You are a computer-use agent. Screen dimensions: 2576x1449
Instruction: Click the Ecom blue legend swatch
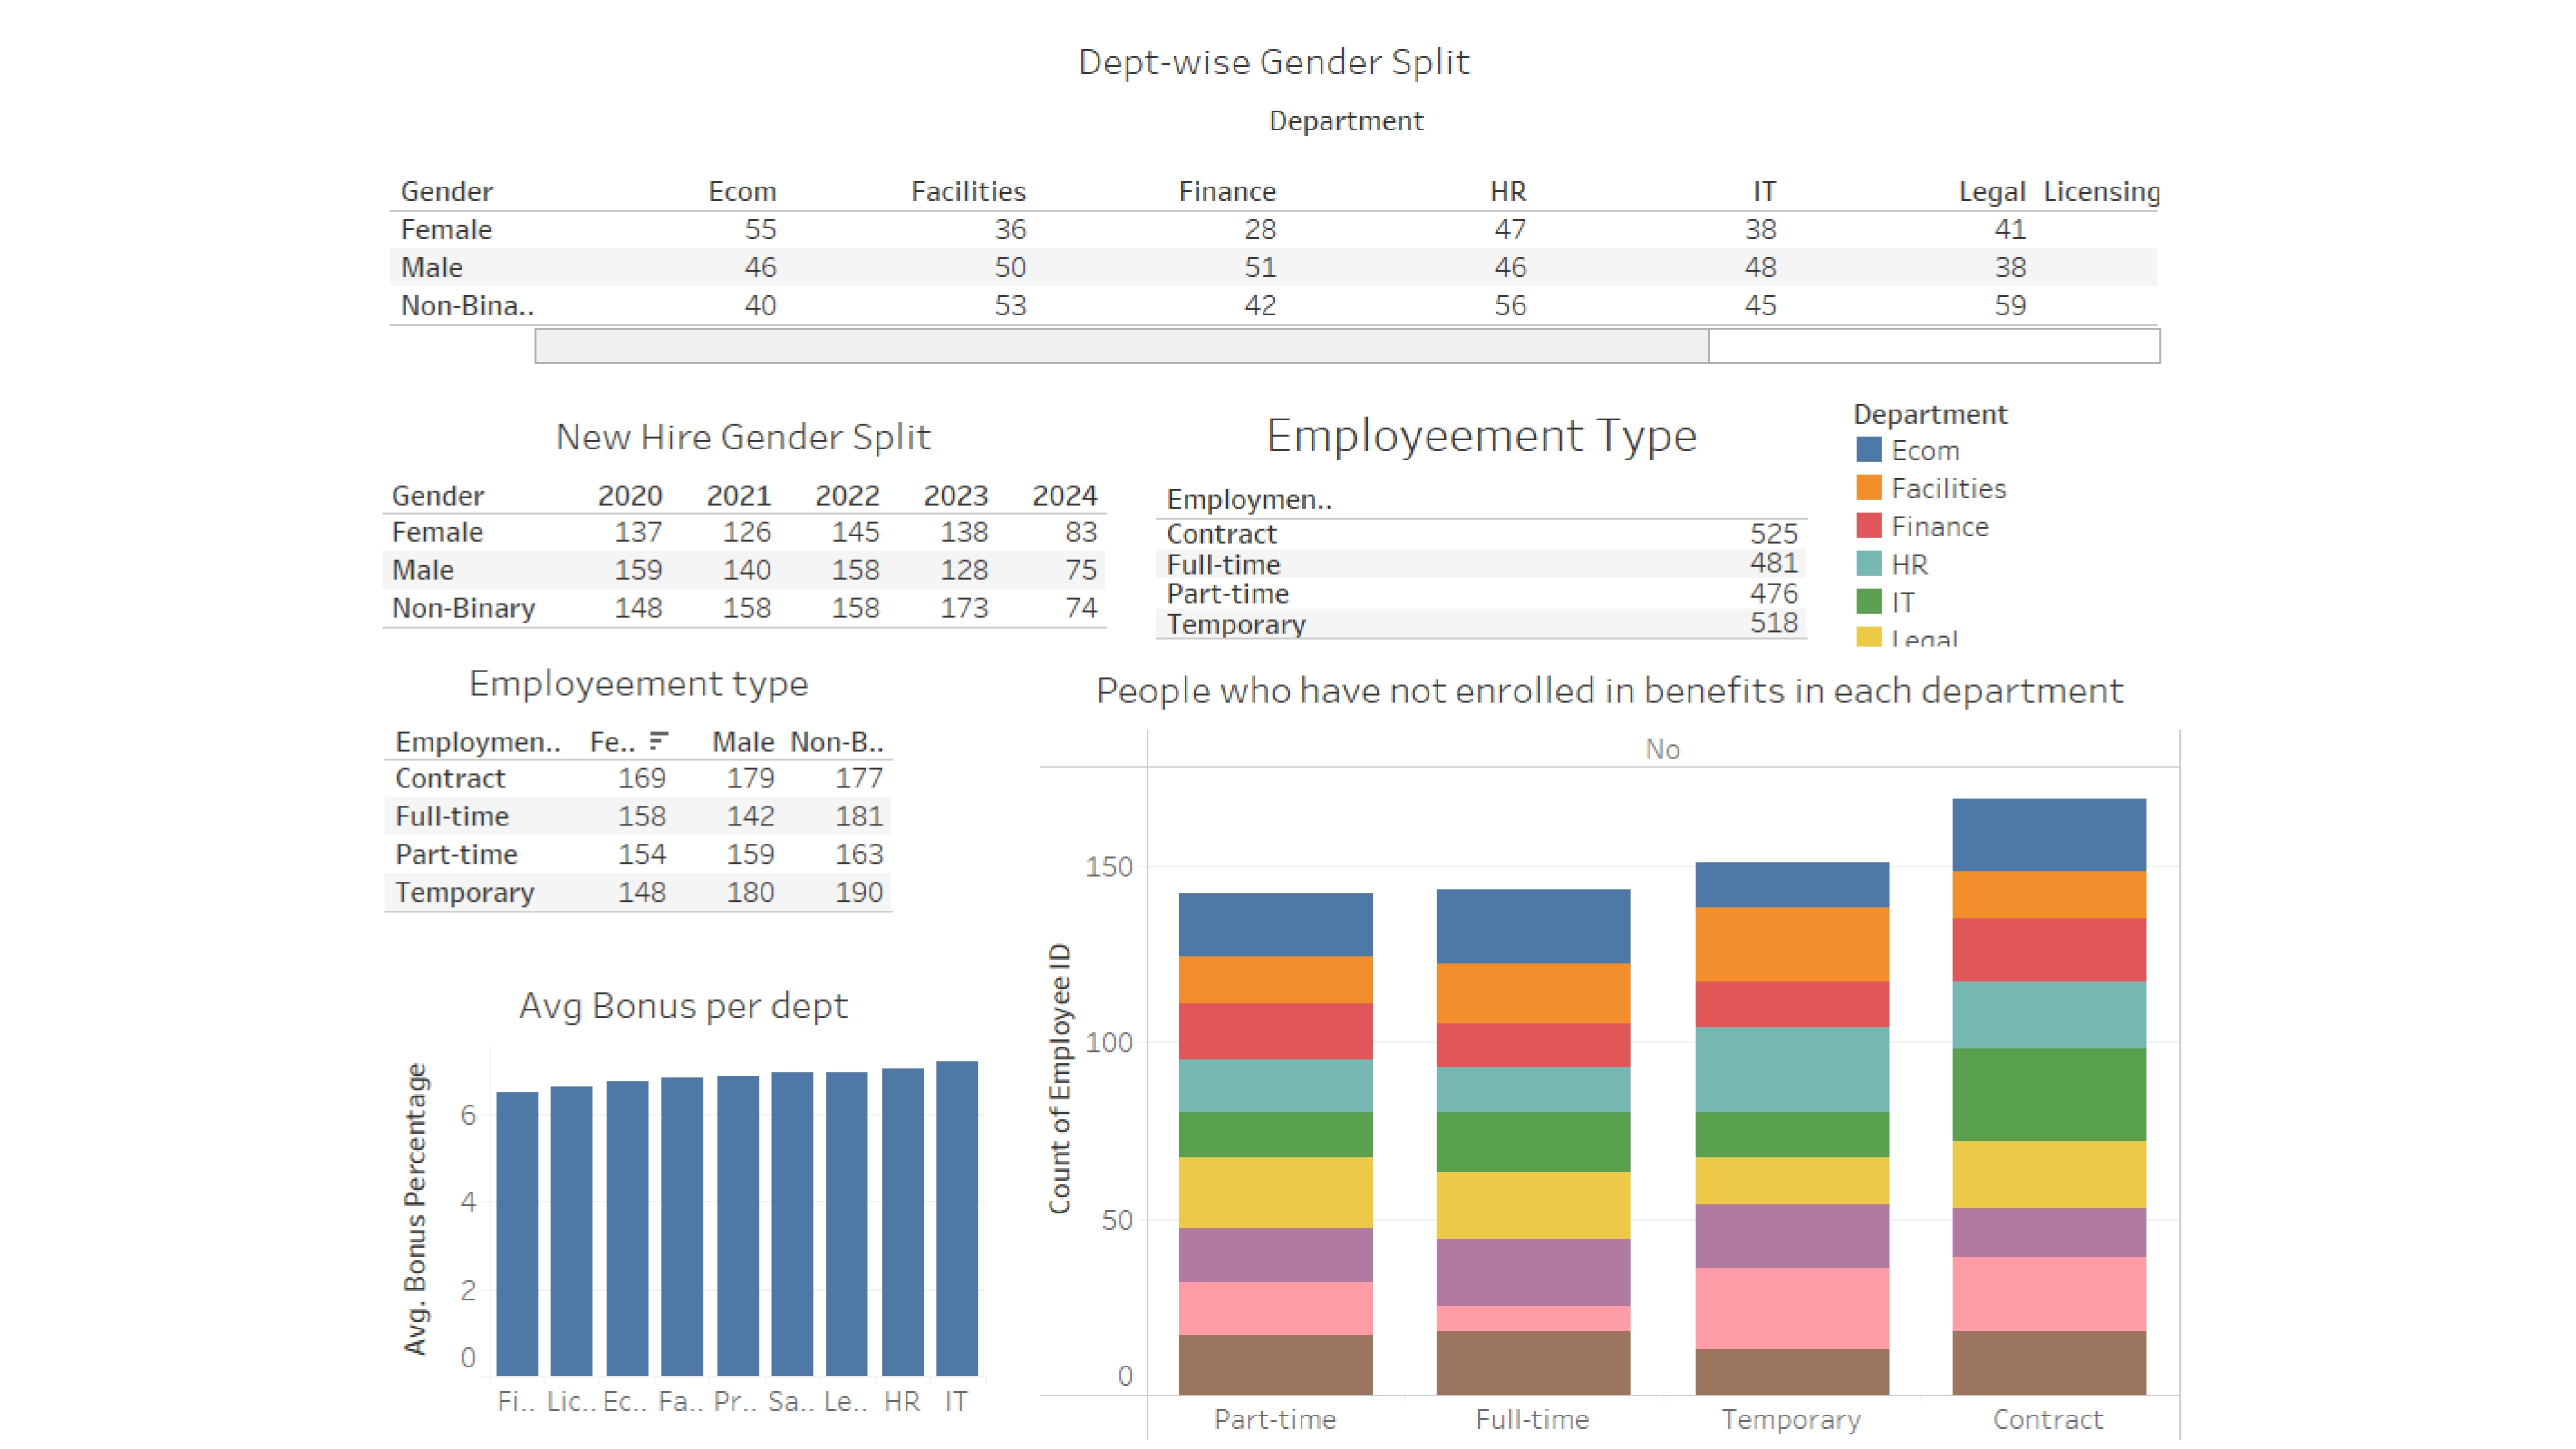[x=1868, y=450]
